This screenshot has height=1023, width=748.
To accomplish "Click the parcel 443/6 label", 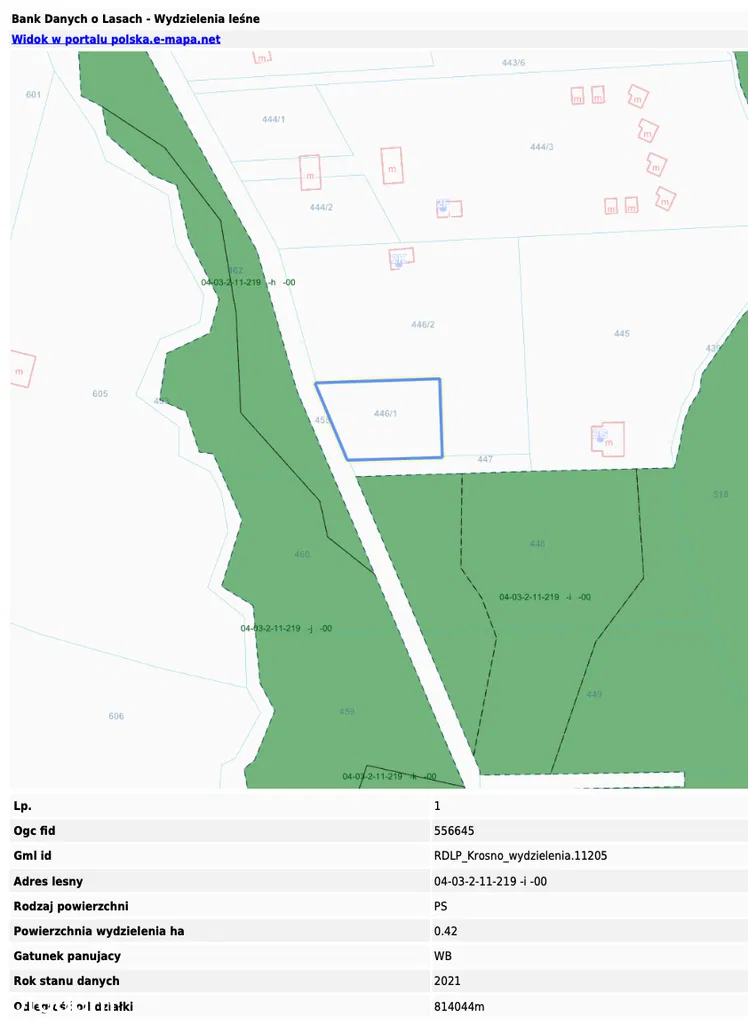I will pyautogui.click(x=513, y=62).
